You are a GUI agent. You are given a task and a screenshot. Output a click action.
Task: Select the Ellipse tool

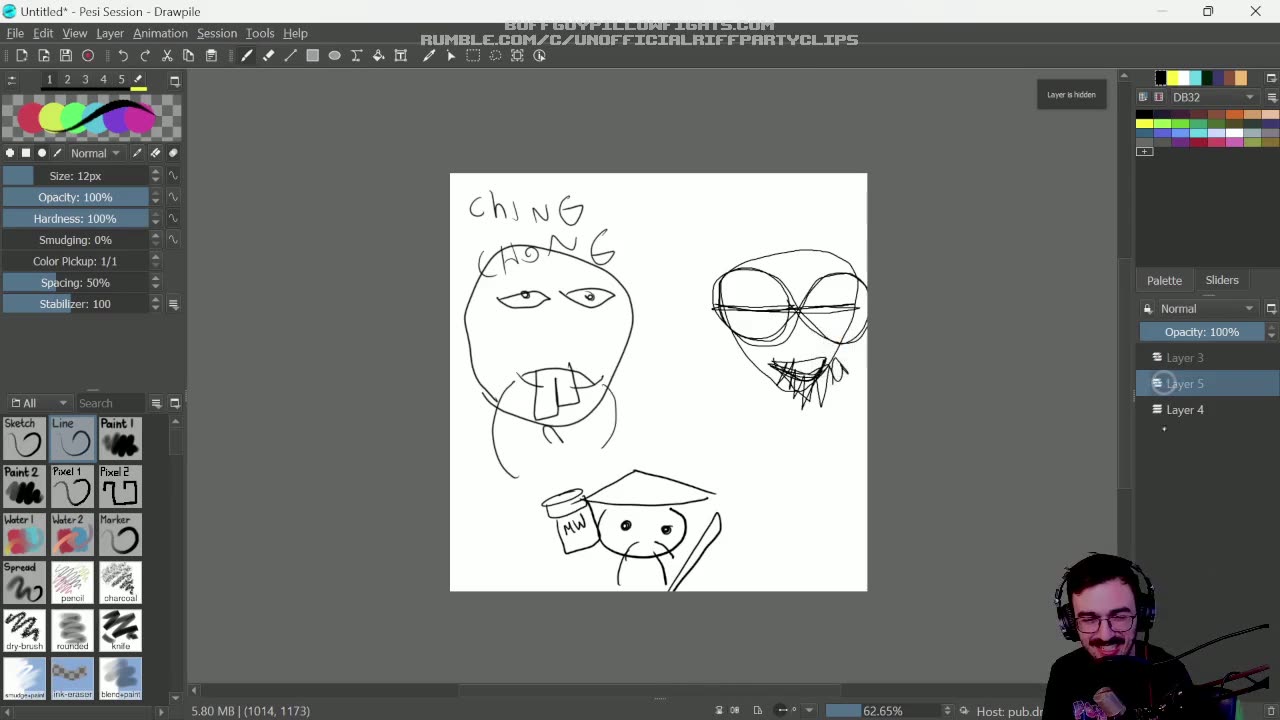coord(334,56)
